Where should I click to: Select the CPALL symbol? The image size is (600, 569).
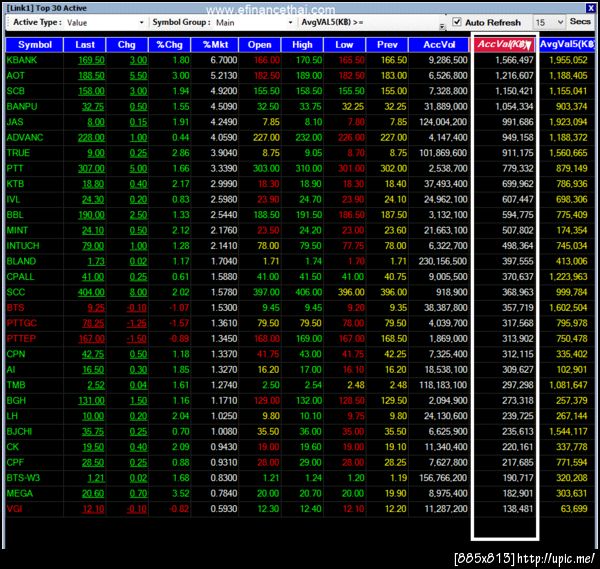pyautogui.click(x=20, y=277)
